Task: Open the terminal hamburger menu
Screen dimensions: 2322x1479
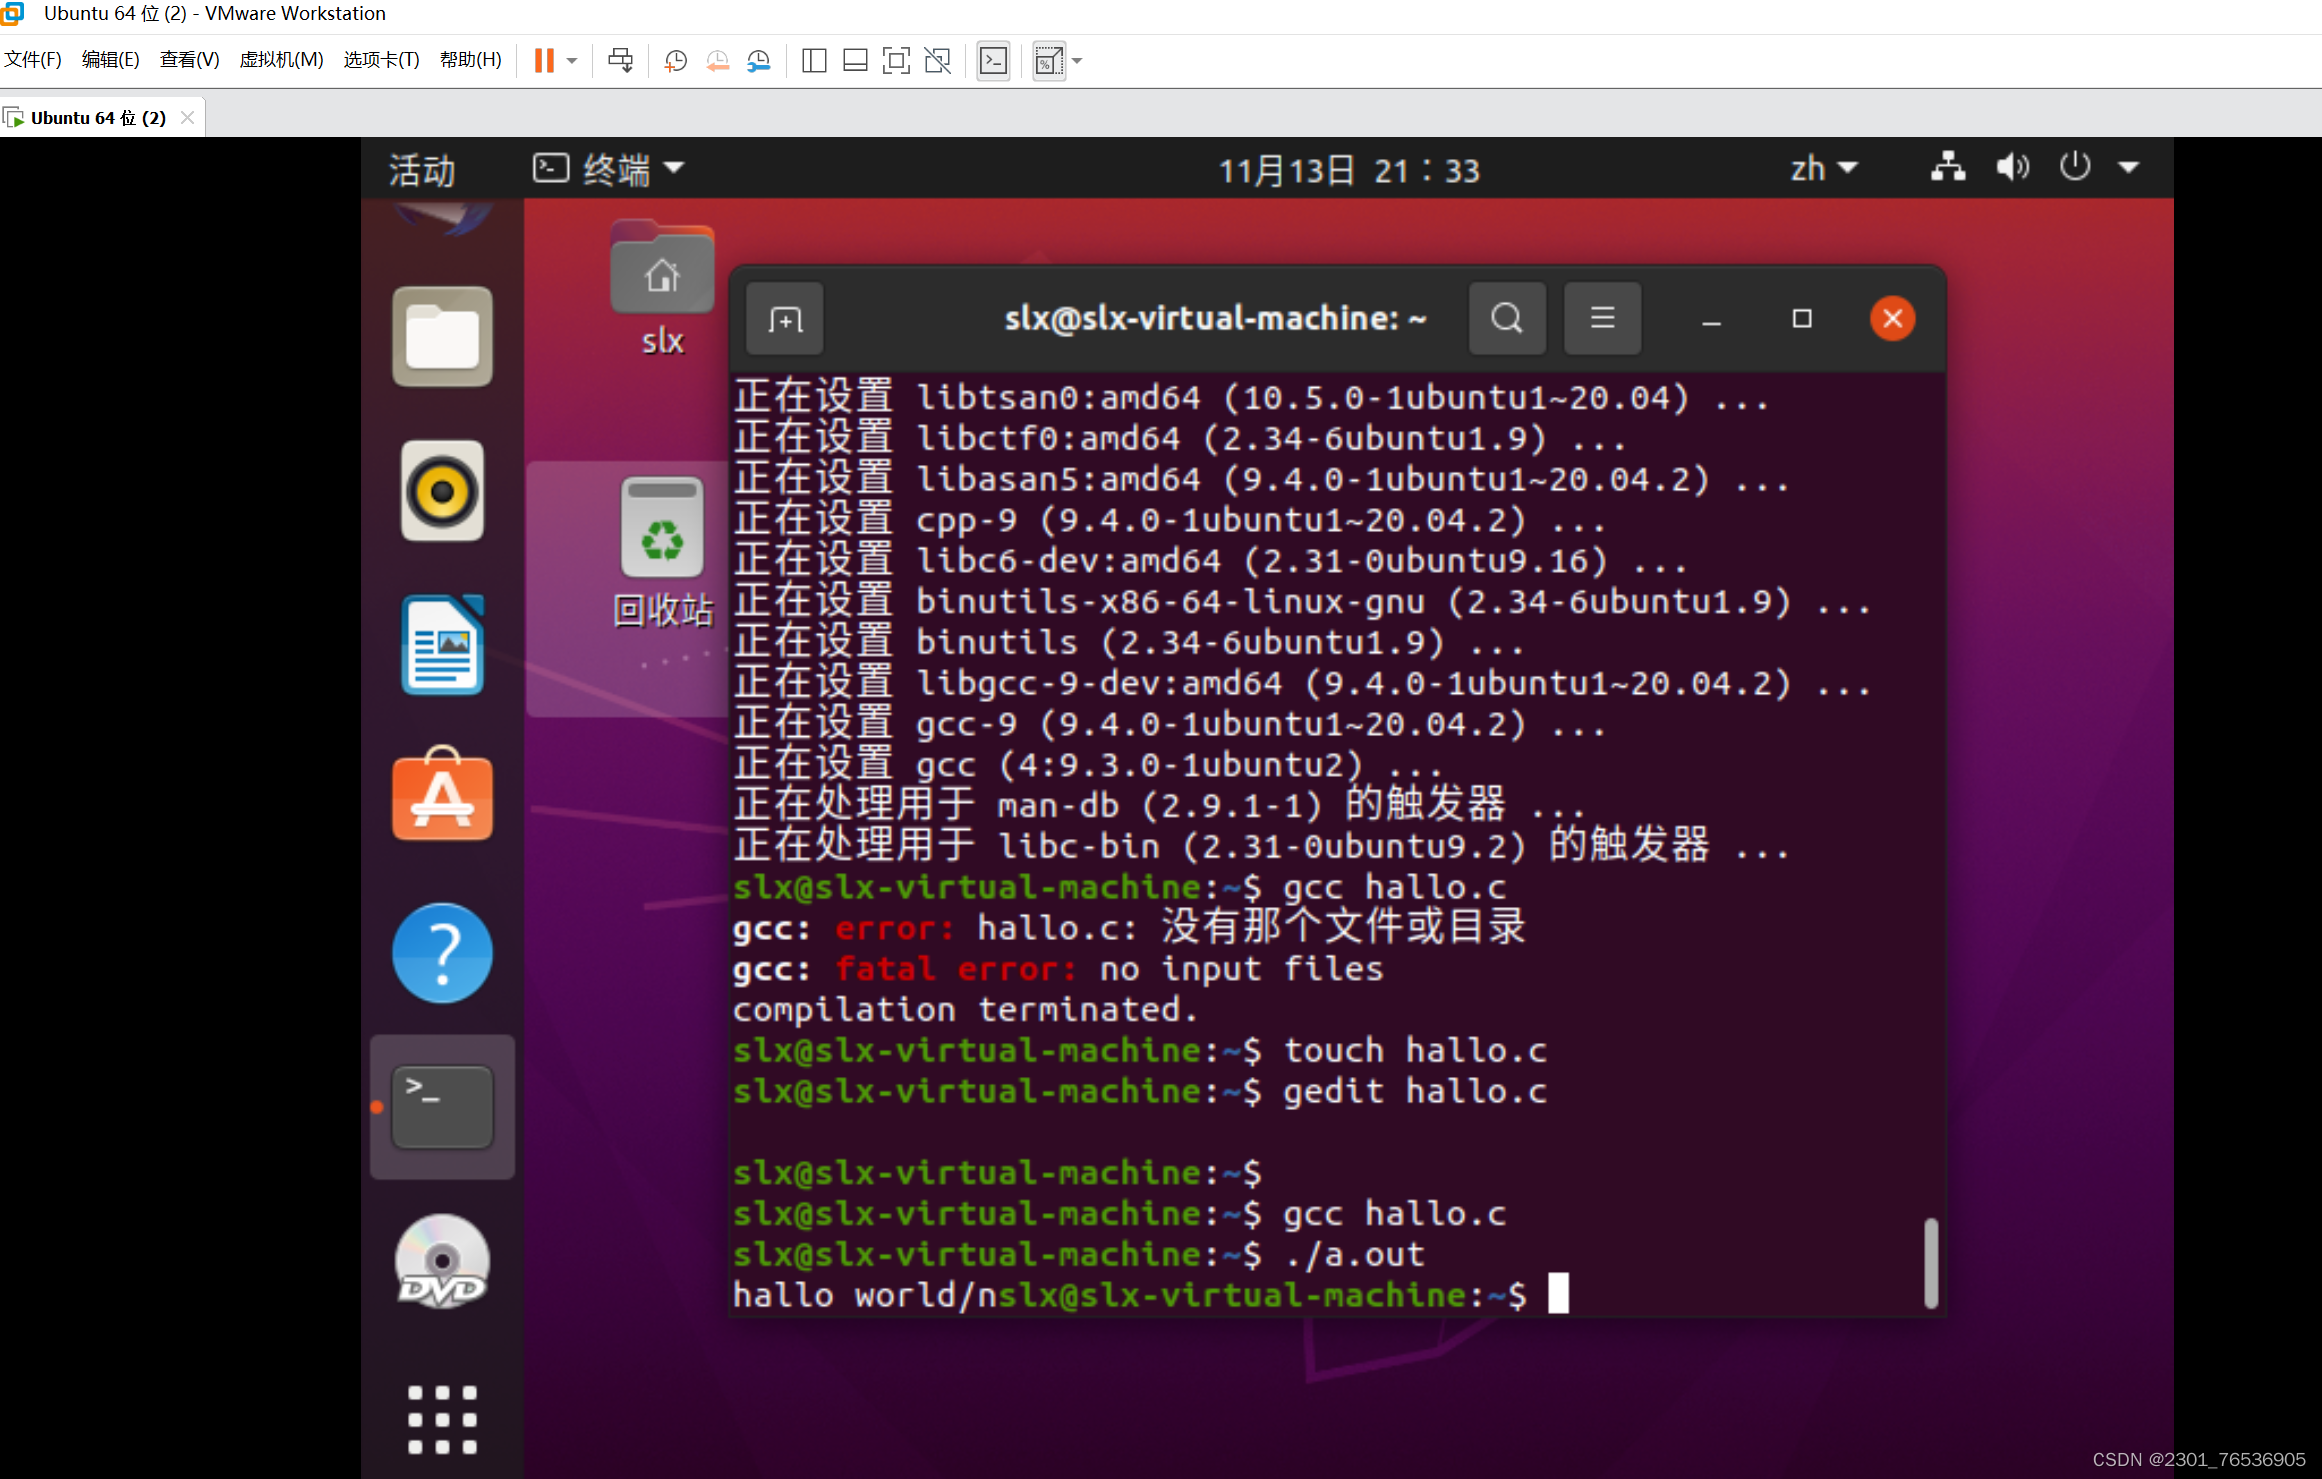Action: pos(1602,319)
